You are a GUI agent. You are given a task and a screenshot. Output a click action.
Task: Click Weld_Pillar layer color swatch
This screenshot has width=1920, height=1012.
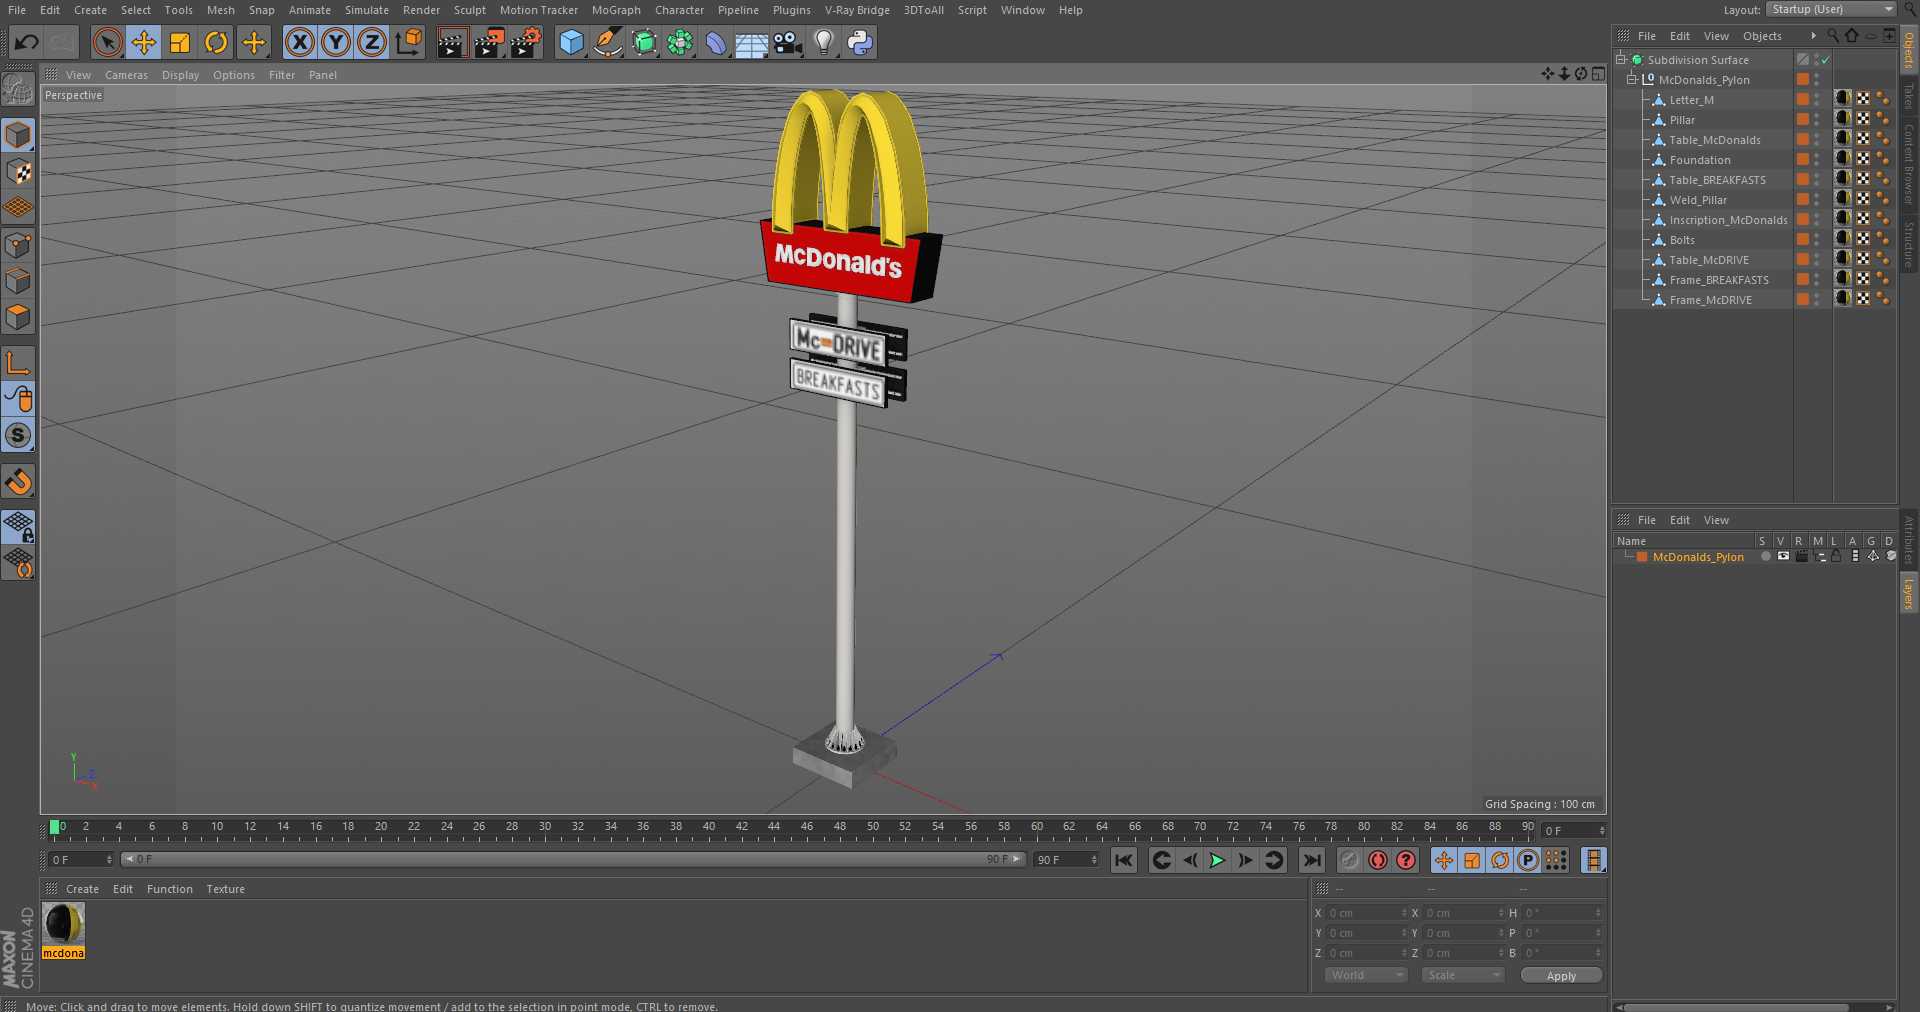[1802, 200]
